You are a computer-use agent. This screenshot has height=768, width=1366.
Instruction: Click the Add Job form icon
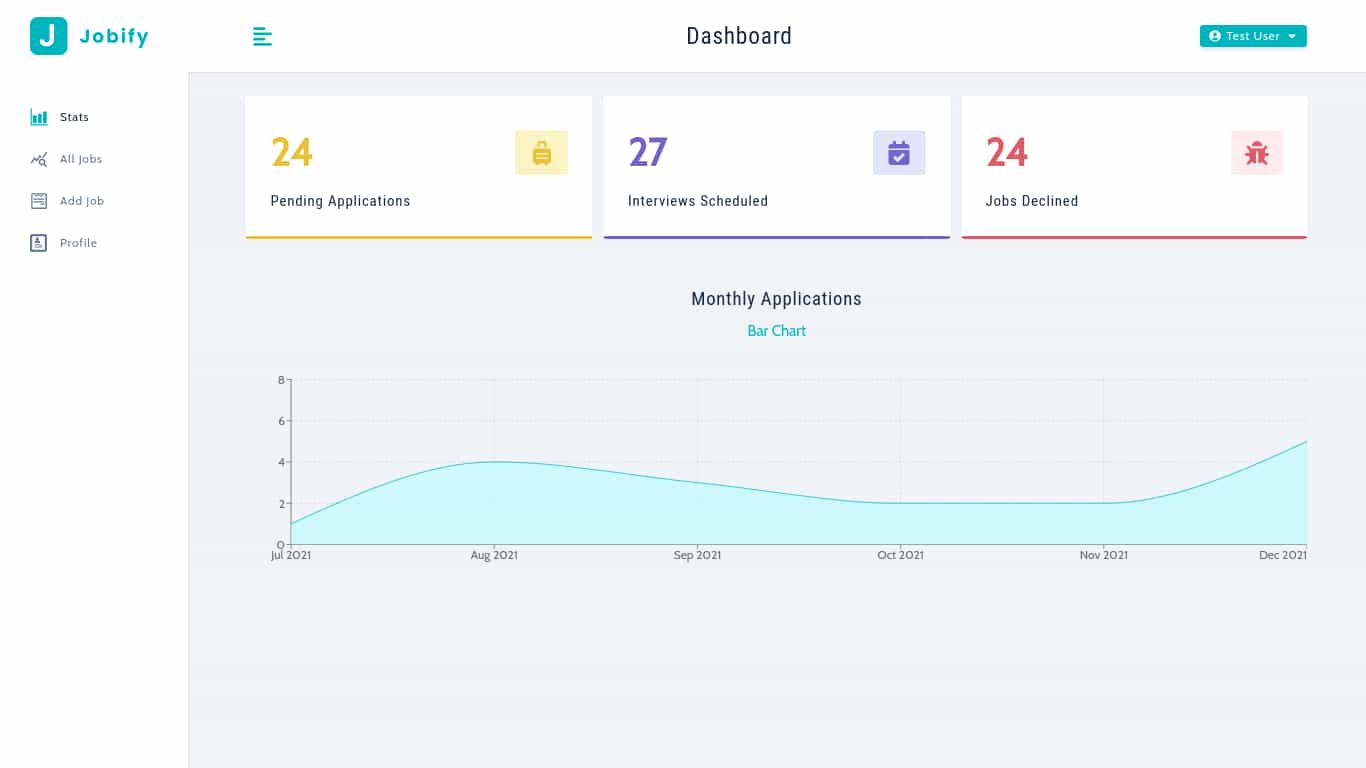[39, 201]
